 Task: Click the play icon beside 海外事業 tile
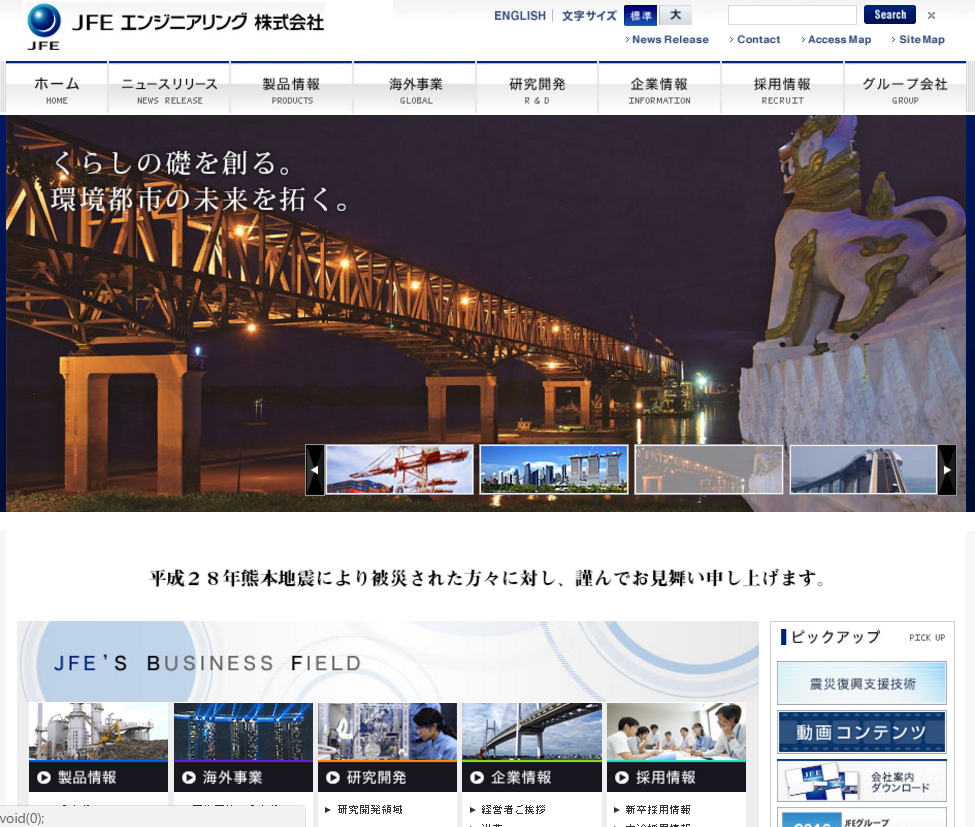(x=188, y=777)
